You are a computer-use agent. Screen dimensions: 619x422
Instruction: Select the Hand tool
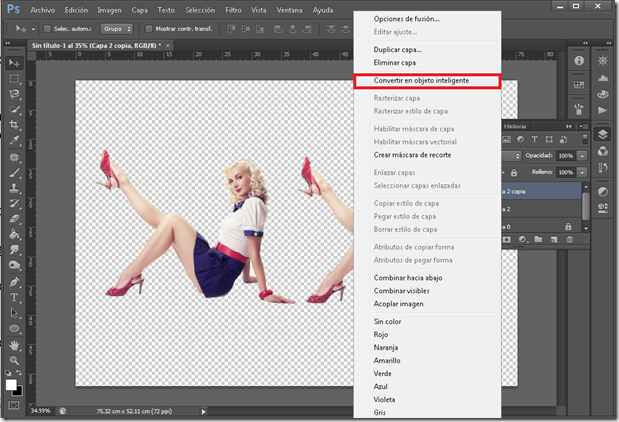coord(14,343)
